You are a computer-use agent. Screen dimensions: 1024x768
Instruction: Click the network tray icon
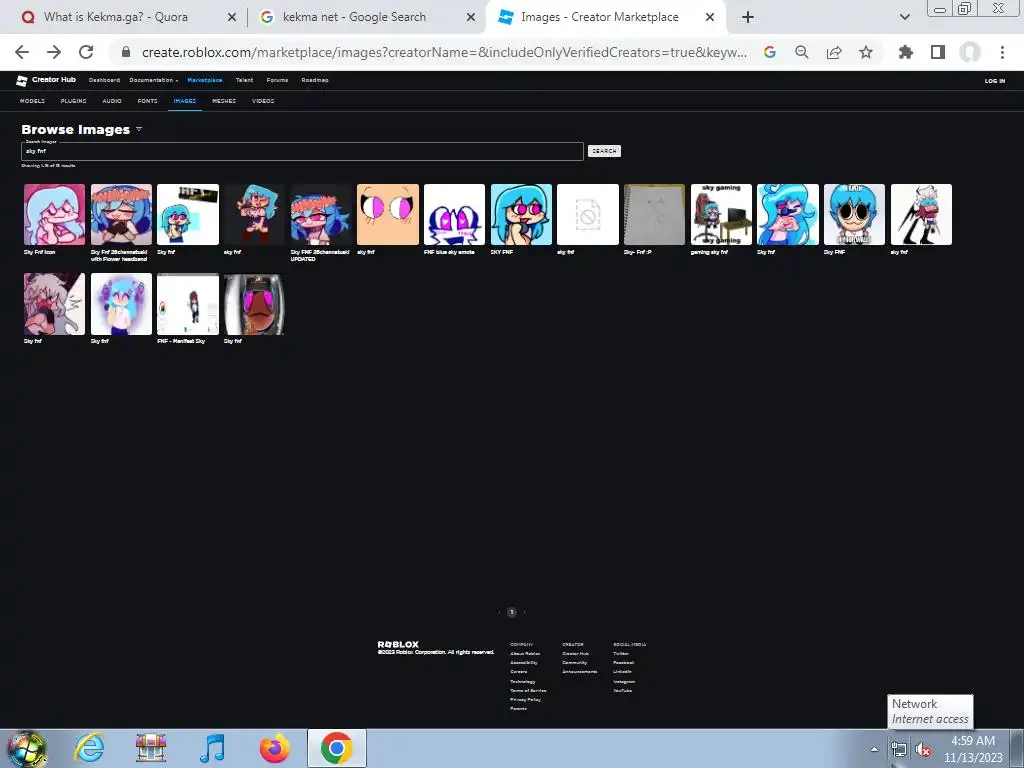pyautogui.click(x=899, y=750)
